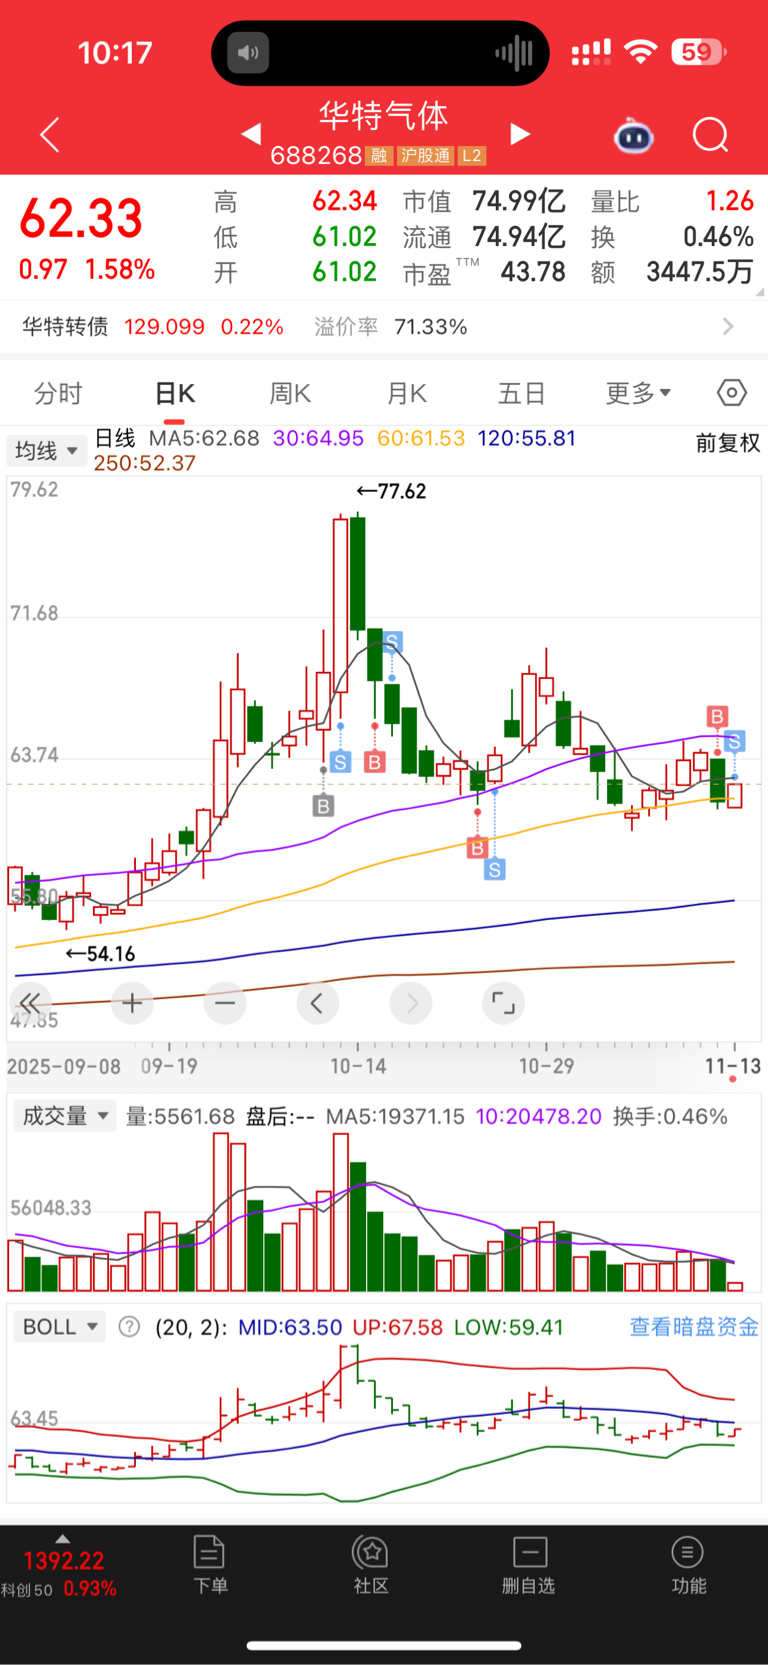
Task: Open the robot assistant icon
Action: coord(633,135)
